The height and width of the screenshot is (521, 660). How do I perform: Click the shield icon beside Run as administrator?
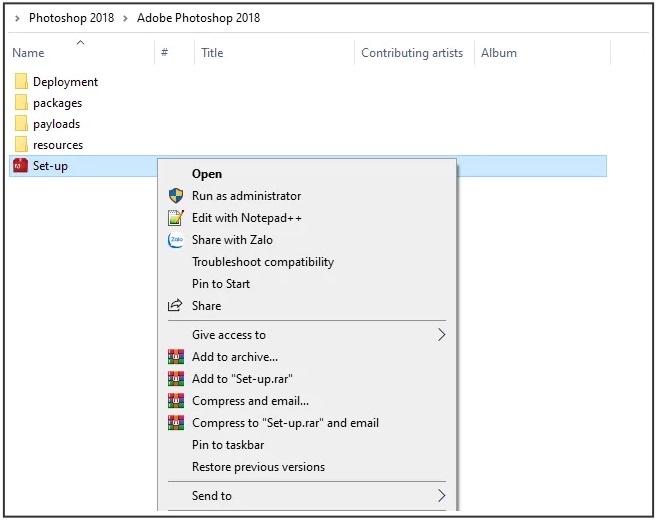[176, 196]
